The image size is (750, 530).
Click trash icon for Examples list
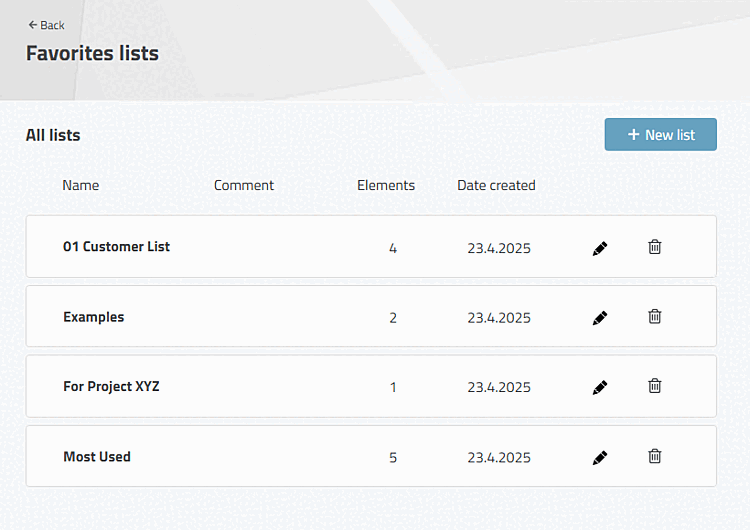pos(655,317)
